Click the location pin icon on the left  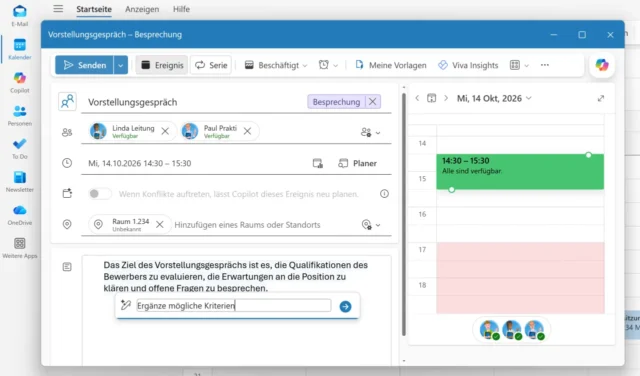coord(67,225)
